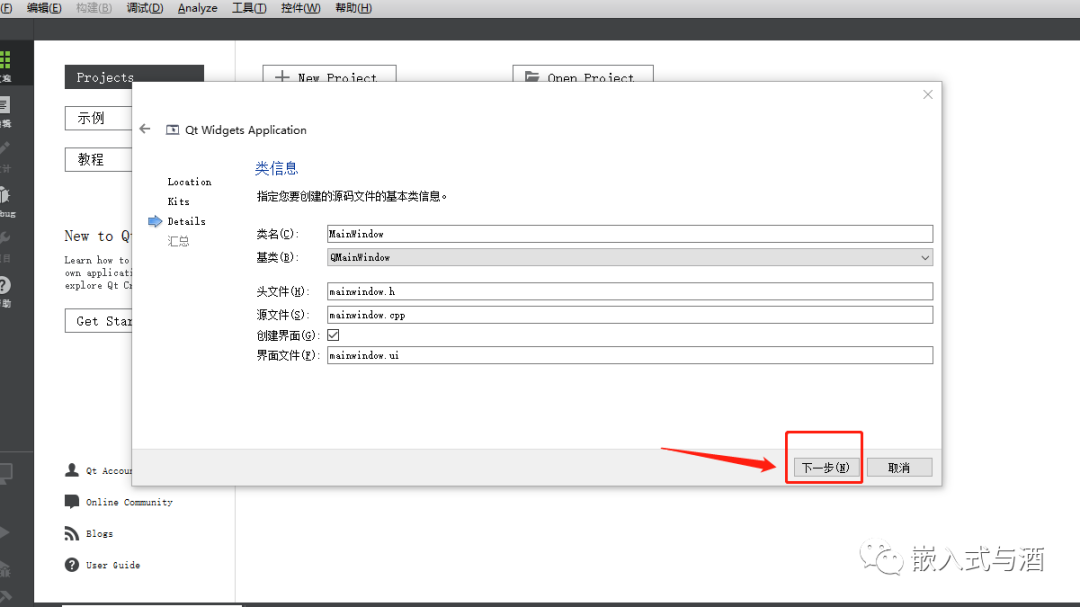
Task: Open the 编辑(E) menu
Action: (x=44, y=8)
